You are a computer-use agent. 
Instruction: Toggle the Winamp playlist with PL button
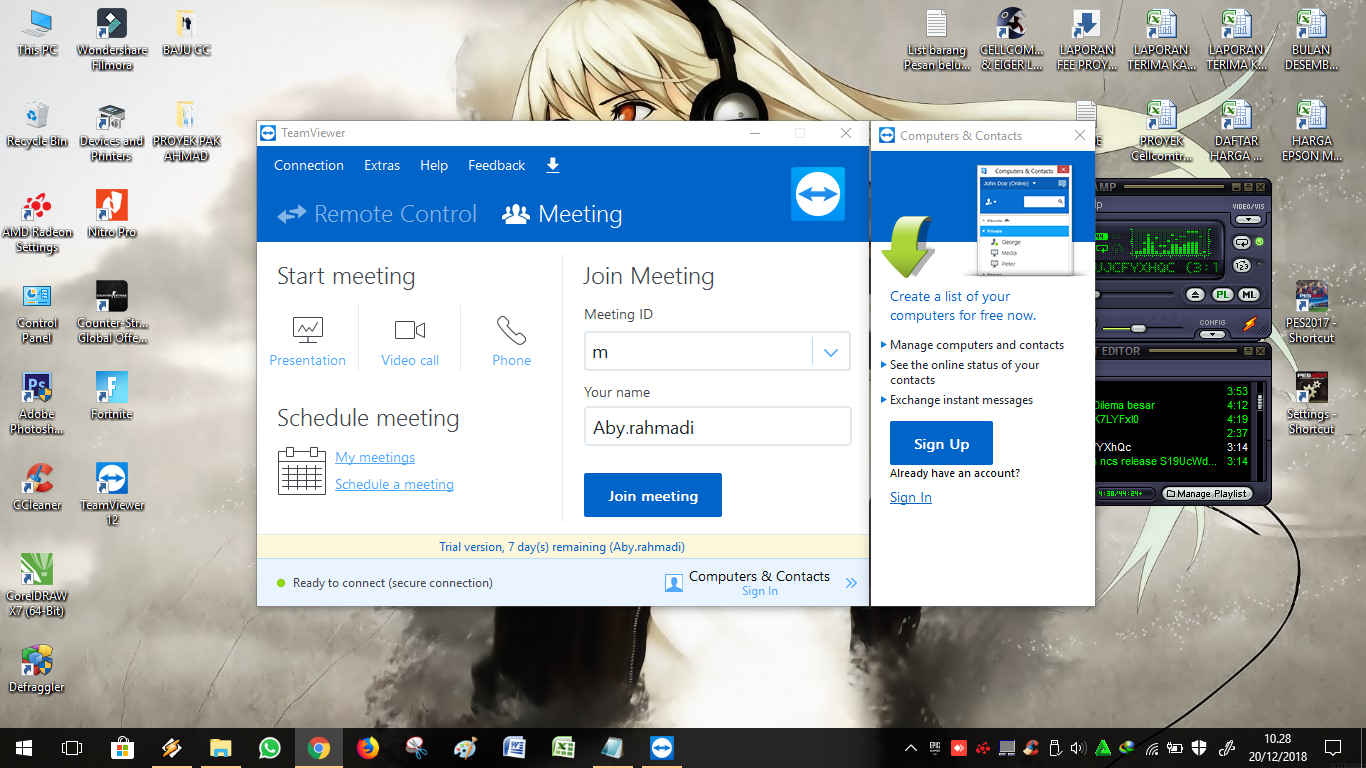click(x=1223, y=294)
